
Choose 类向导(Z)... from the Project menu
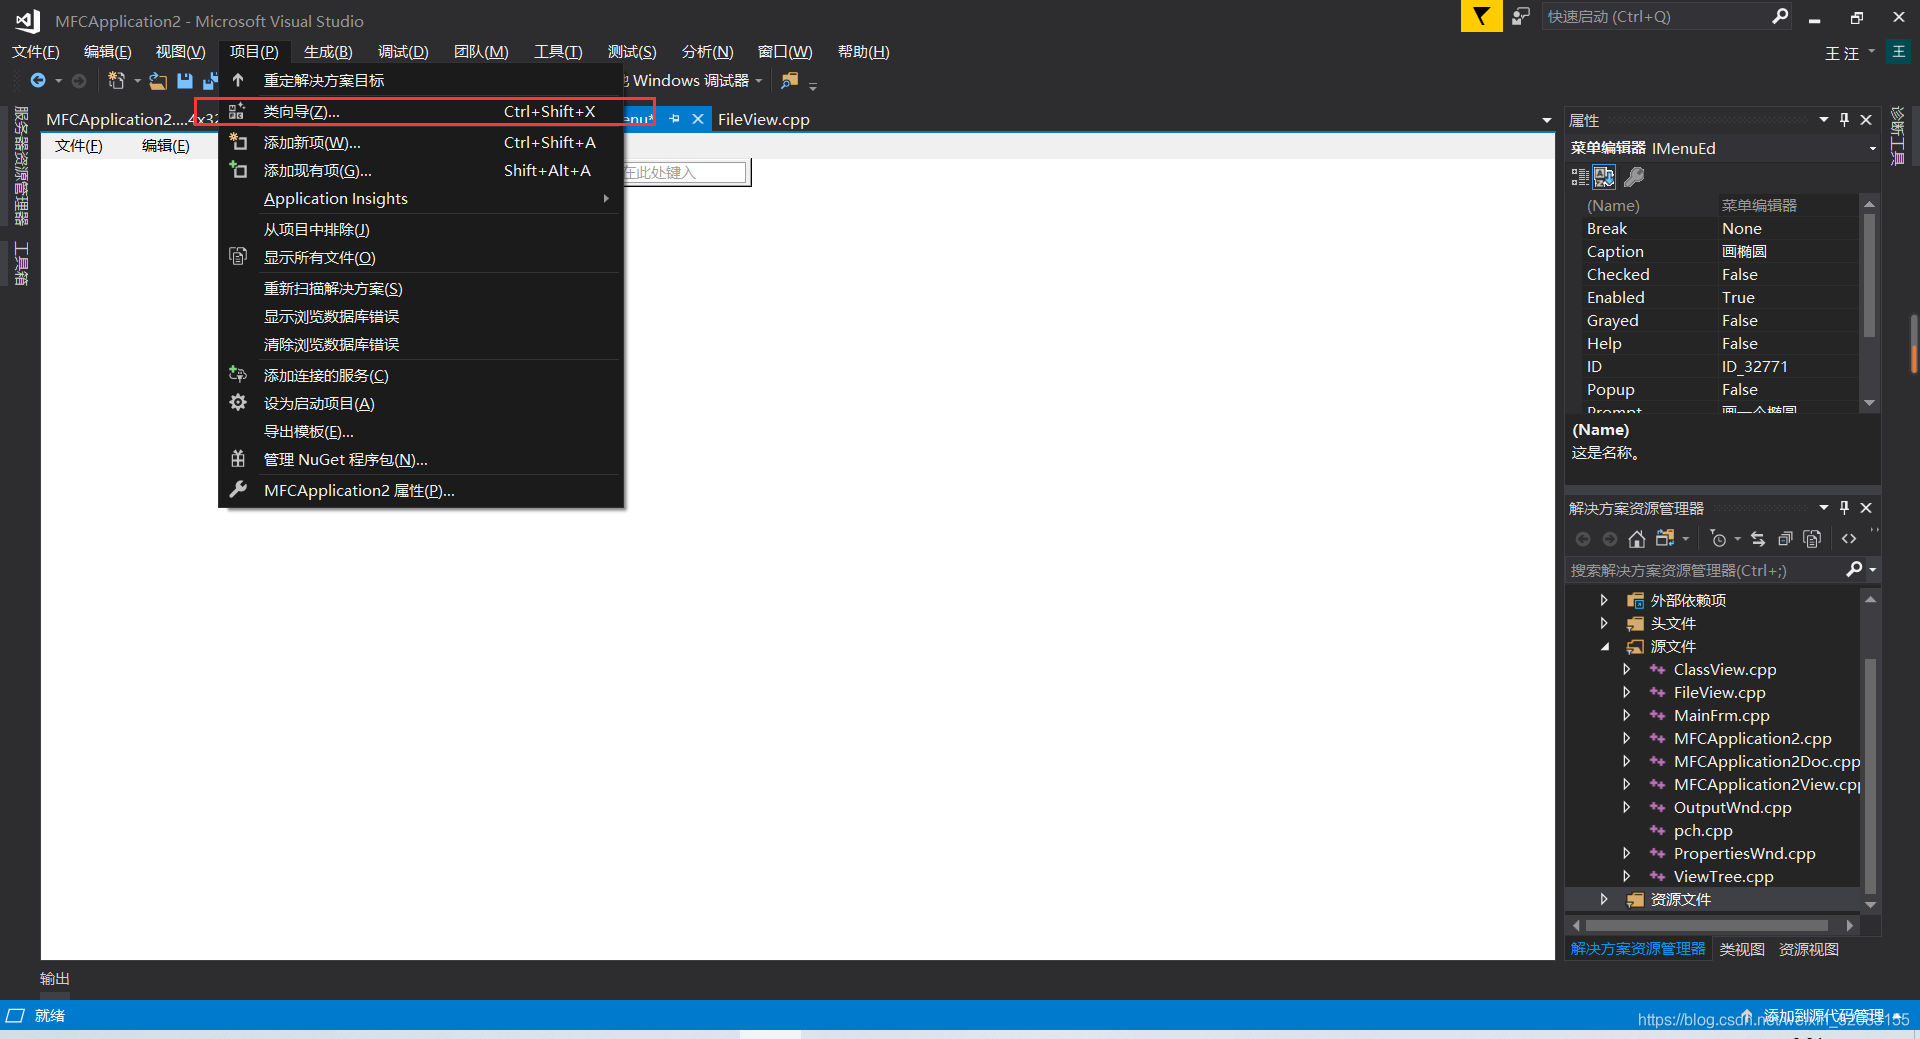tap(421, 111)
